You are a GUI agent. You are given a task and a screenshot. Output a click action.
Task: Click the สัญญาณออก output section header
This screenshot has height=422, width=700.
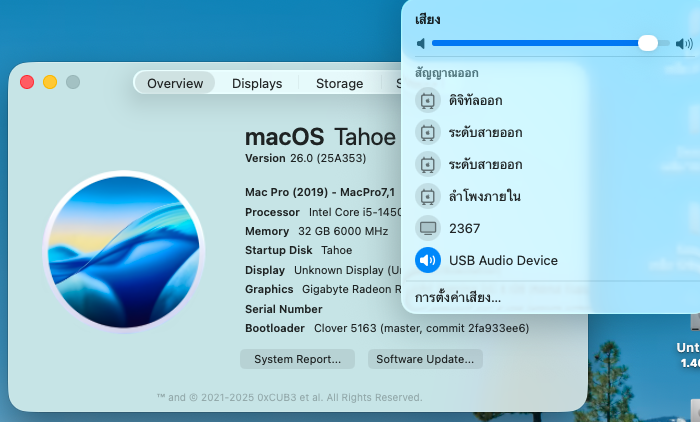click(446, 73)
